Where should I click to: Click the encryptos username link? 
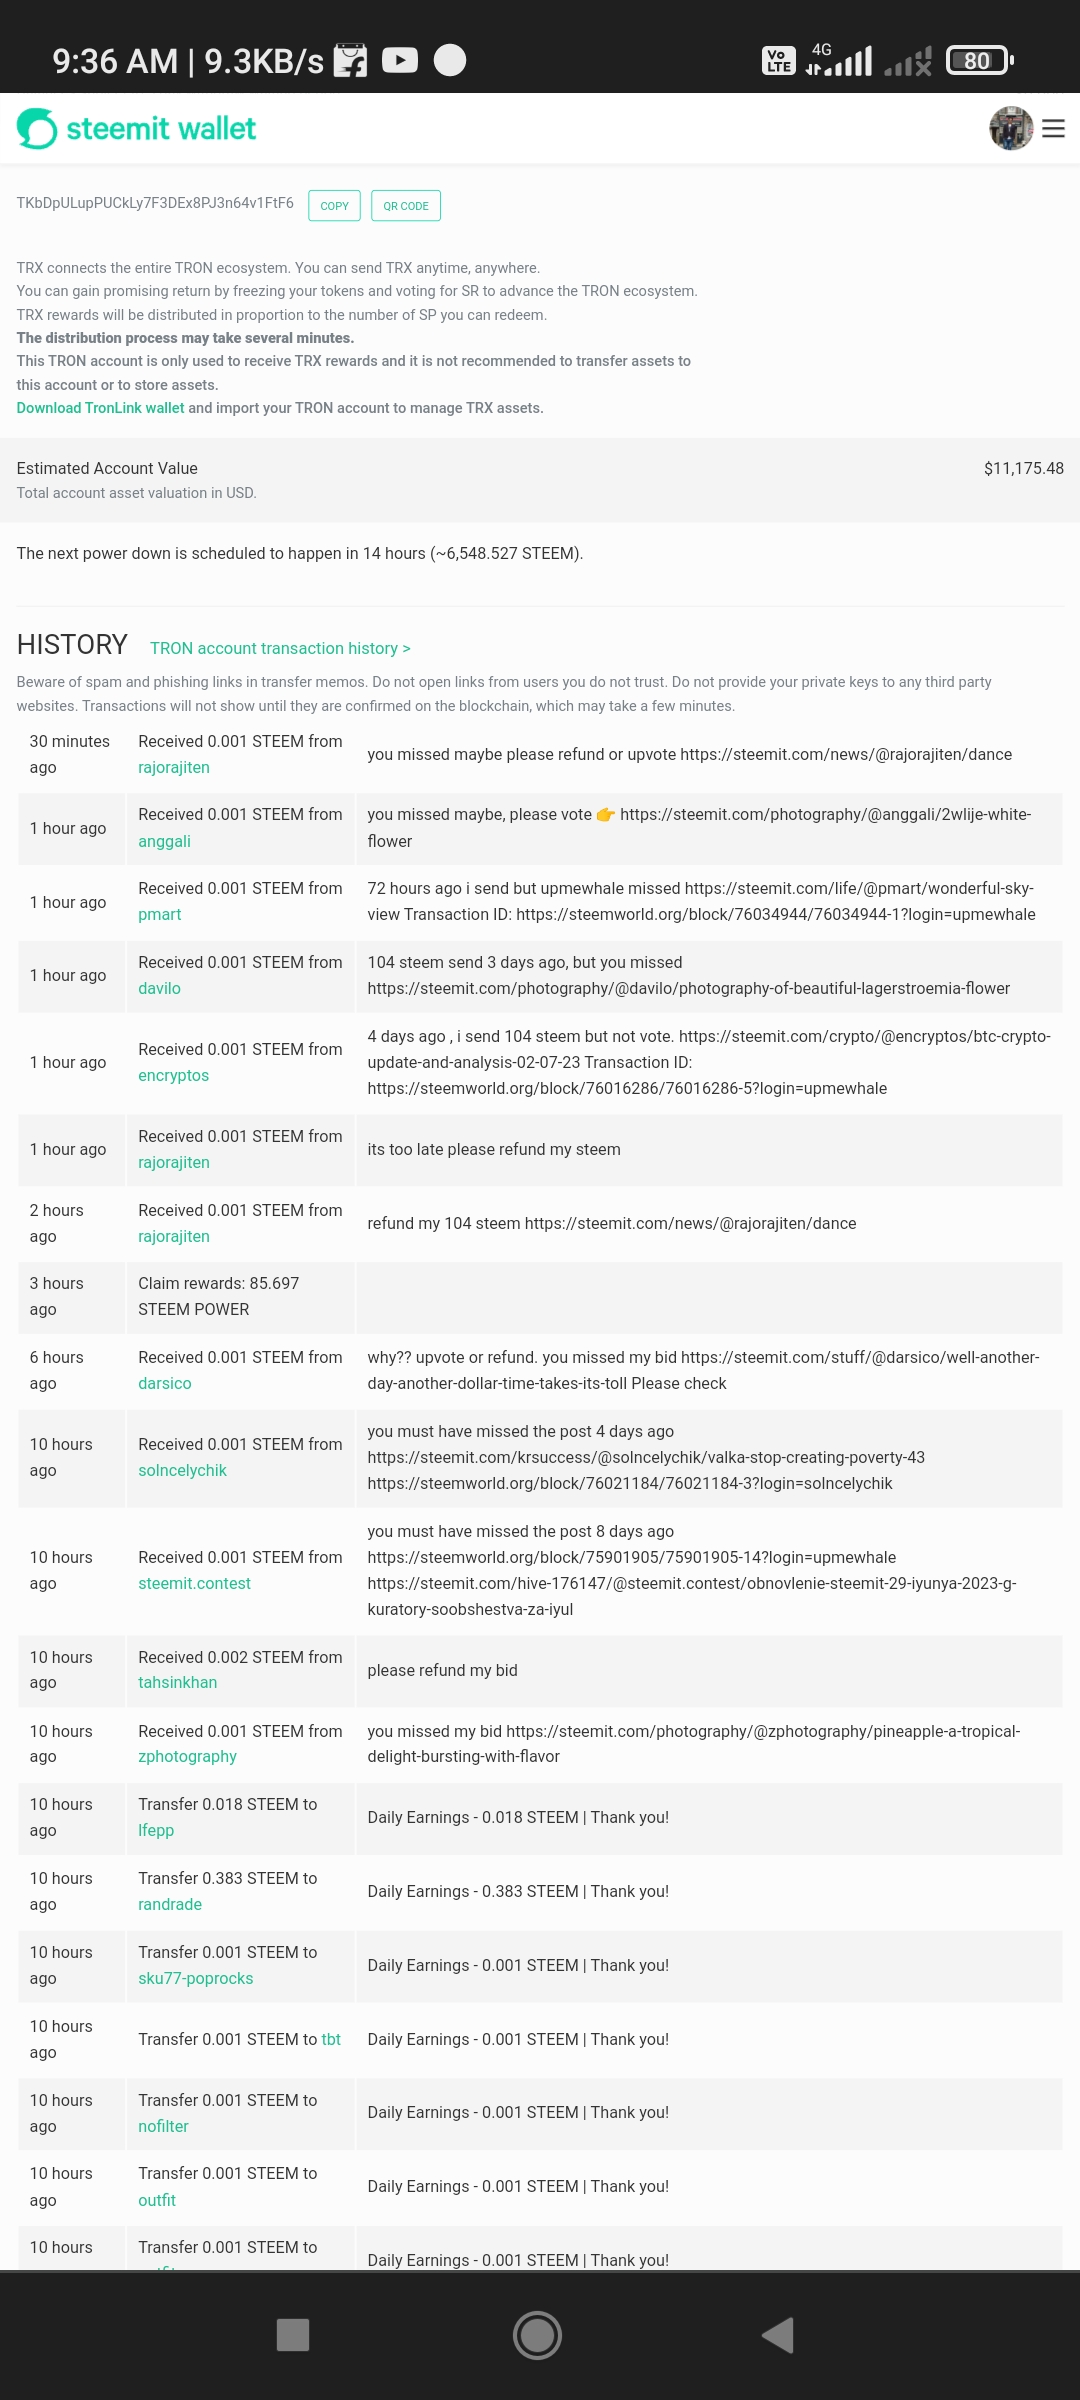click(x=173, y=1075)
